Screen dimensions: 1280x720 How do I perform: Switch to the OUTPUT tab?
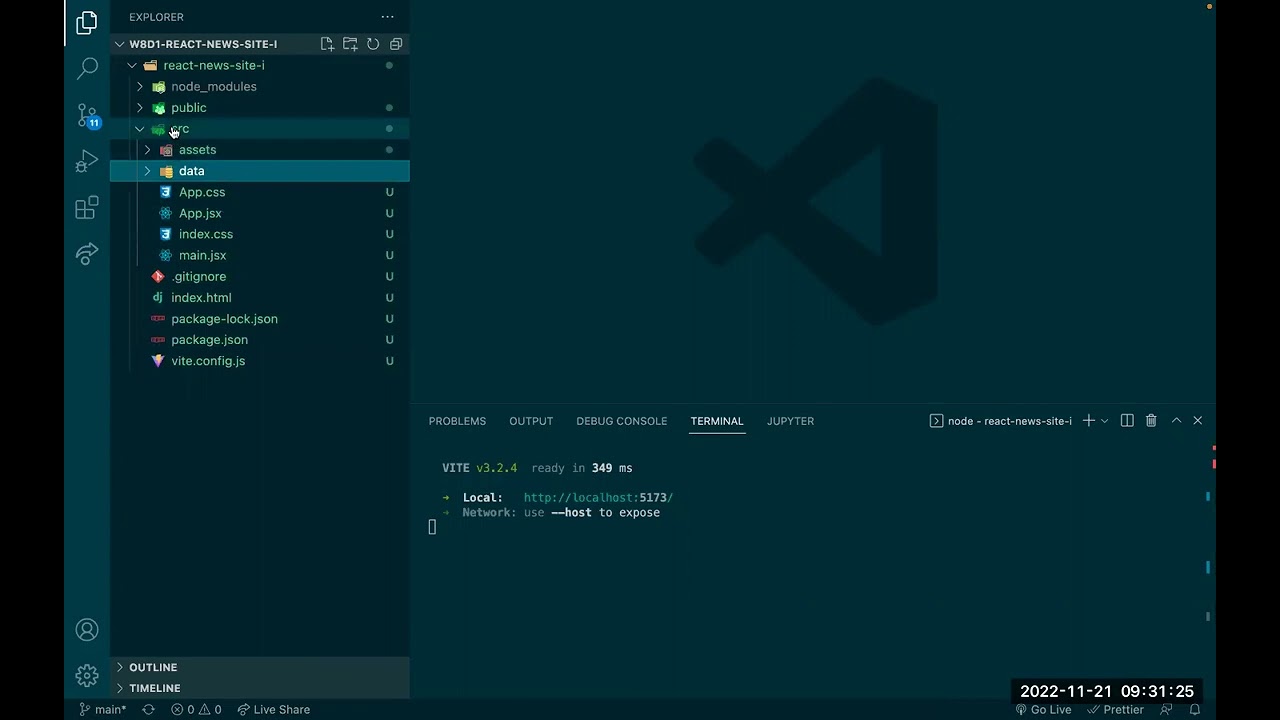coord(531,421)
